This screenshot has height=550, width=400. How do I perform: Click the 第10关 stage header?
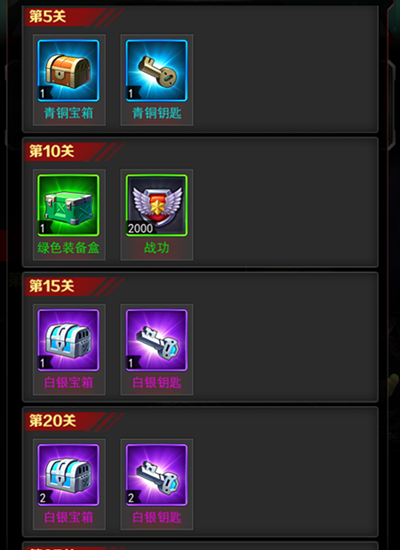52,151
